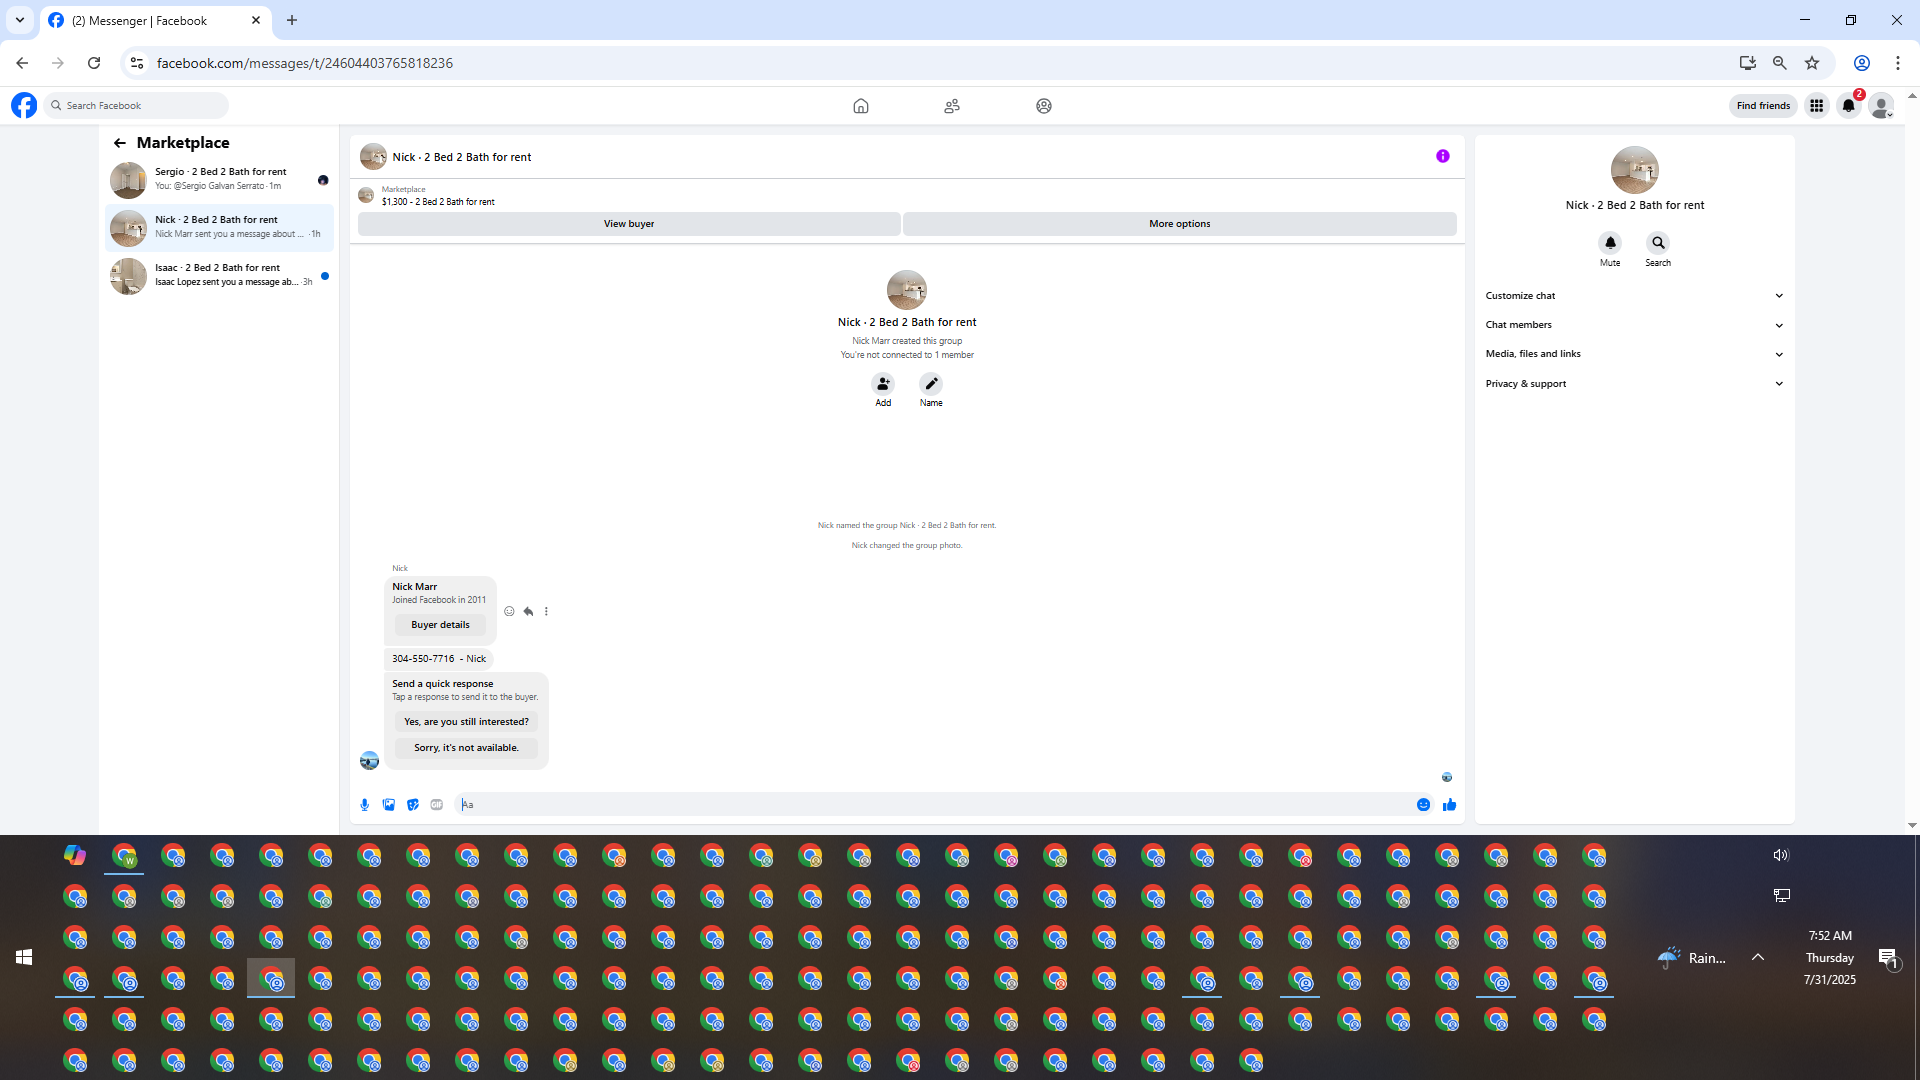Screen dimensions: 1920x1080
Task: Click the Search icon in chat info panel
Action: [x=1658, y=243]
